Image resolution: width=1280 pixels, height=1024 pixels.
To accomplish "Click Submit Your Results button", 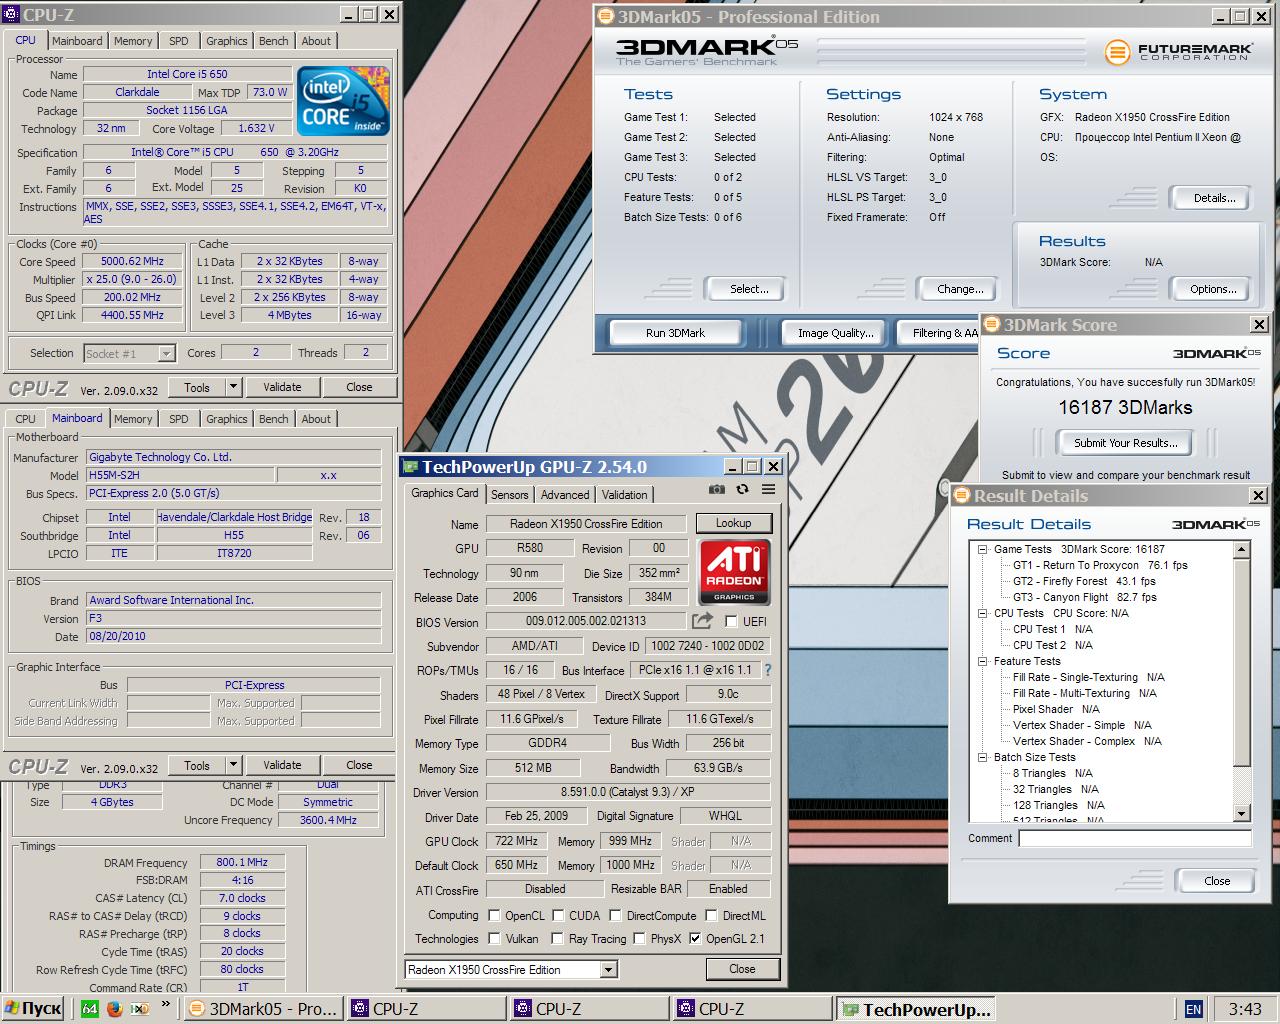I will click(1125, 443).
